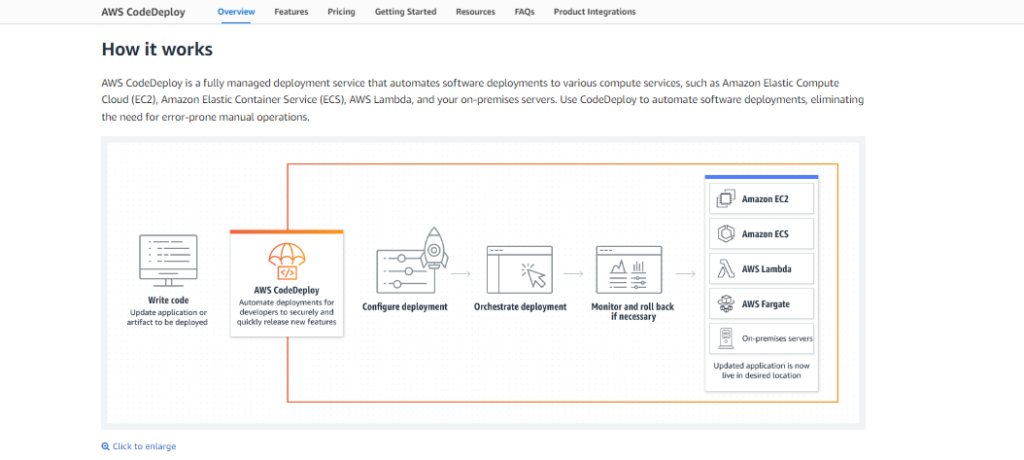Click 'Update application or artifact to be deployed' text
Screen dimensions: 1024x460
168,317
